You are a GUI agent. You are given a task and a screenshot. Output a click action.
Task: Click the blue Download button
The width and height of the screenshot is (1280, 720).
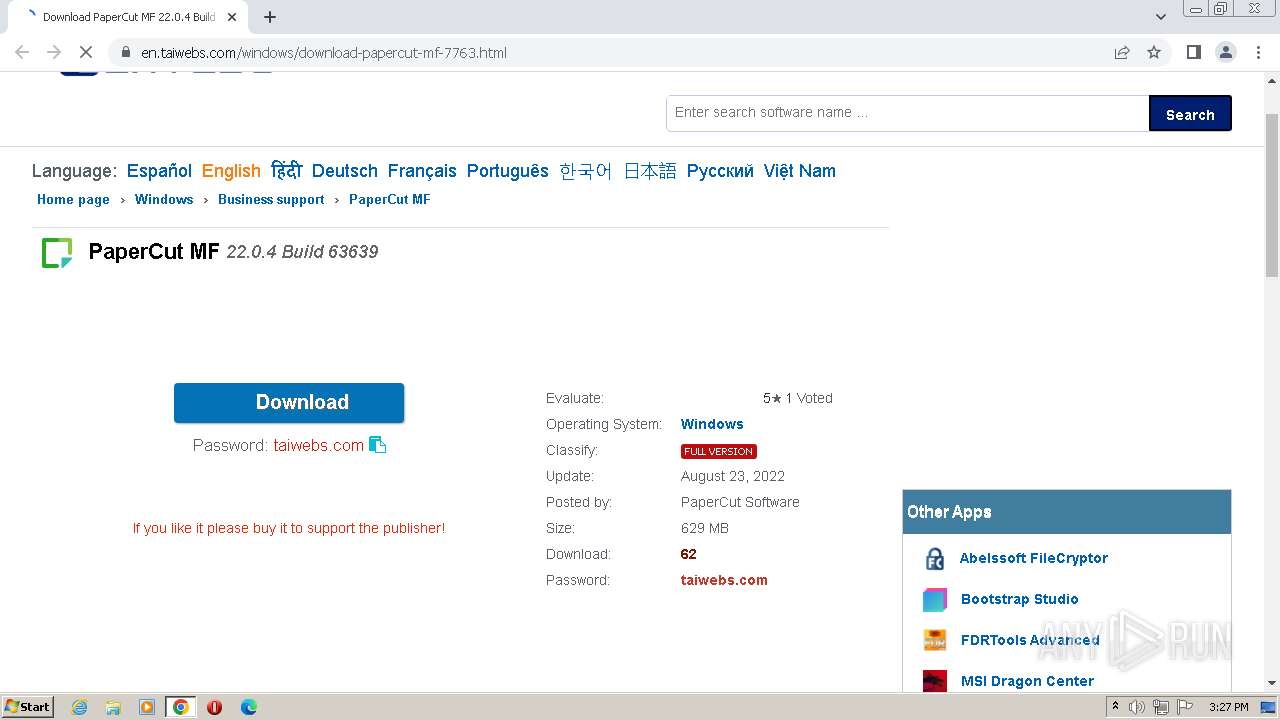point(289,402)
